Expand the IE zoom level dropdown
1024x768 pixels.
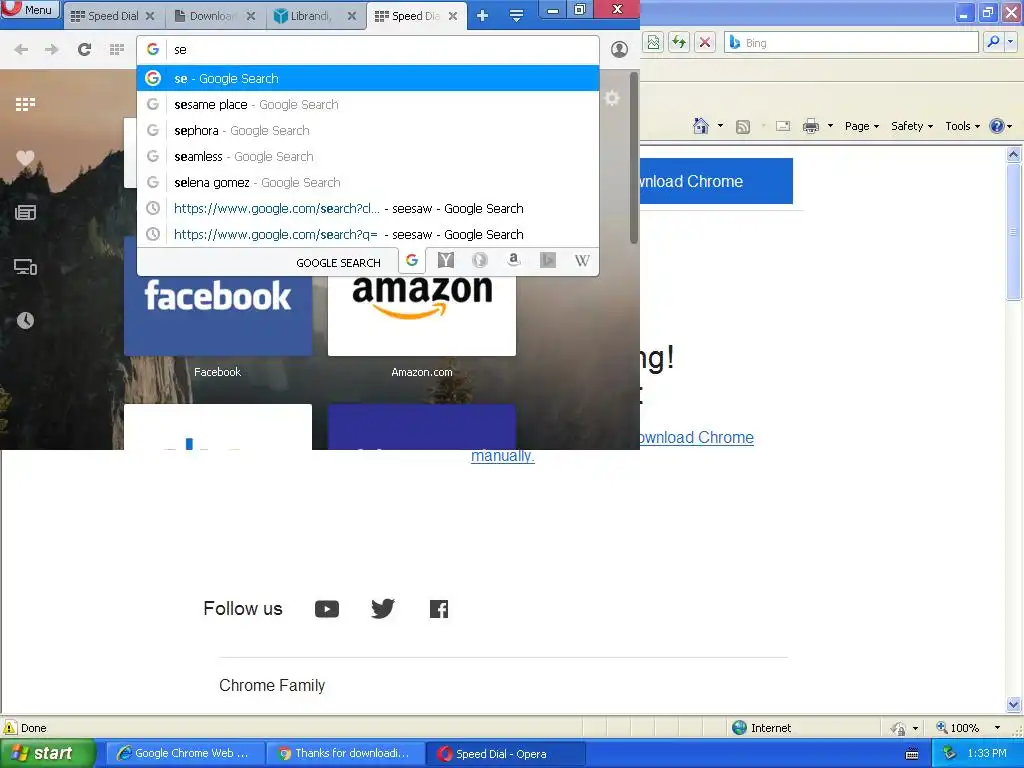[997, 728]
